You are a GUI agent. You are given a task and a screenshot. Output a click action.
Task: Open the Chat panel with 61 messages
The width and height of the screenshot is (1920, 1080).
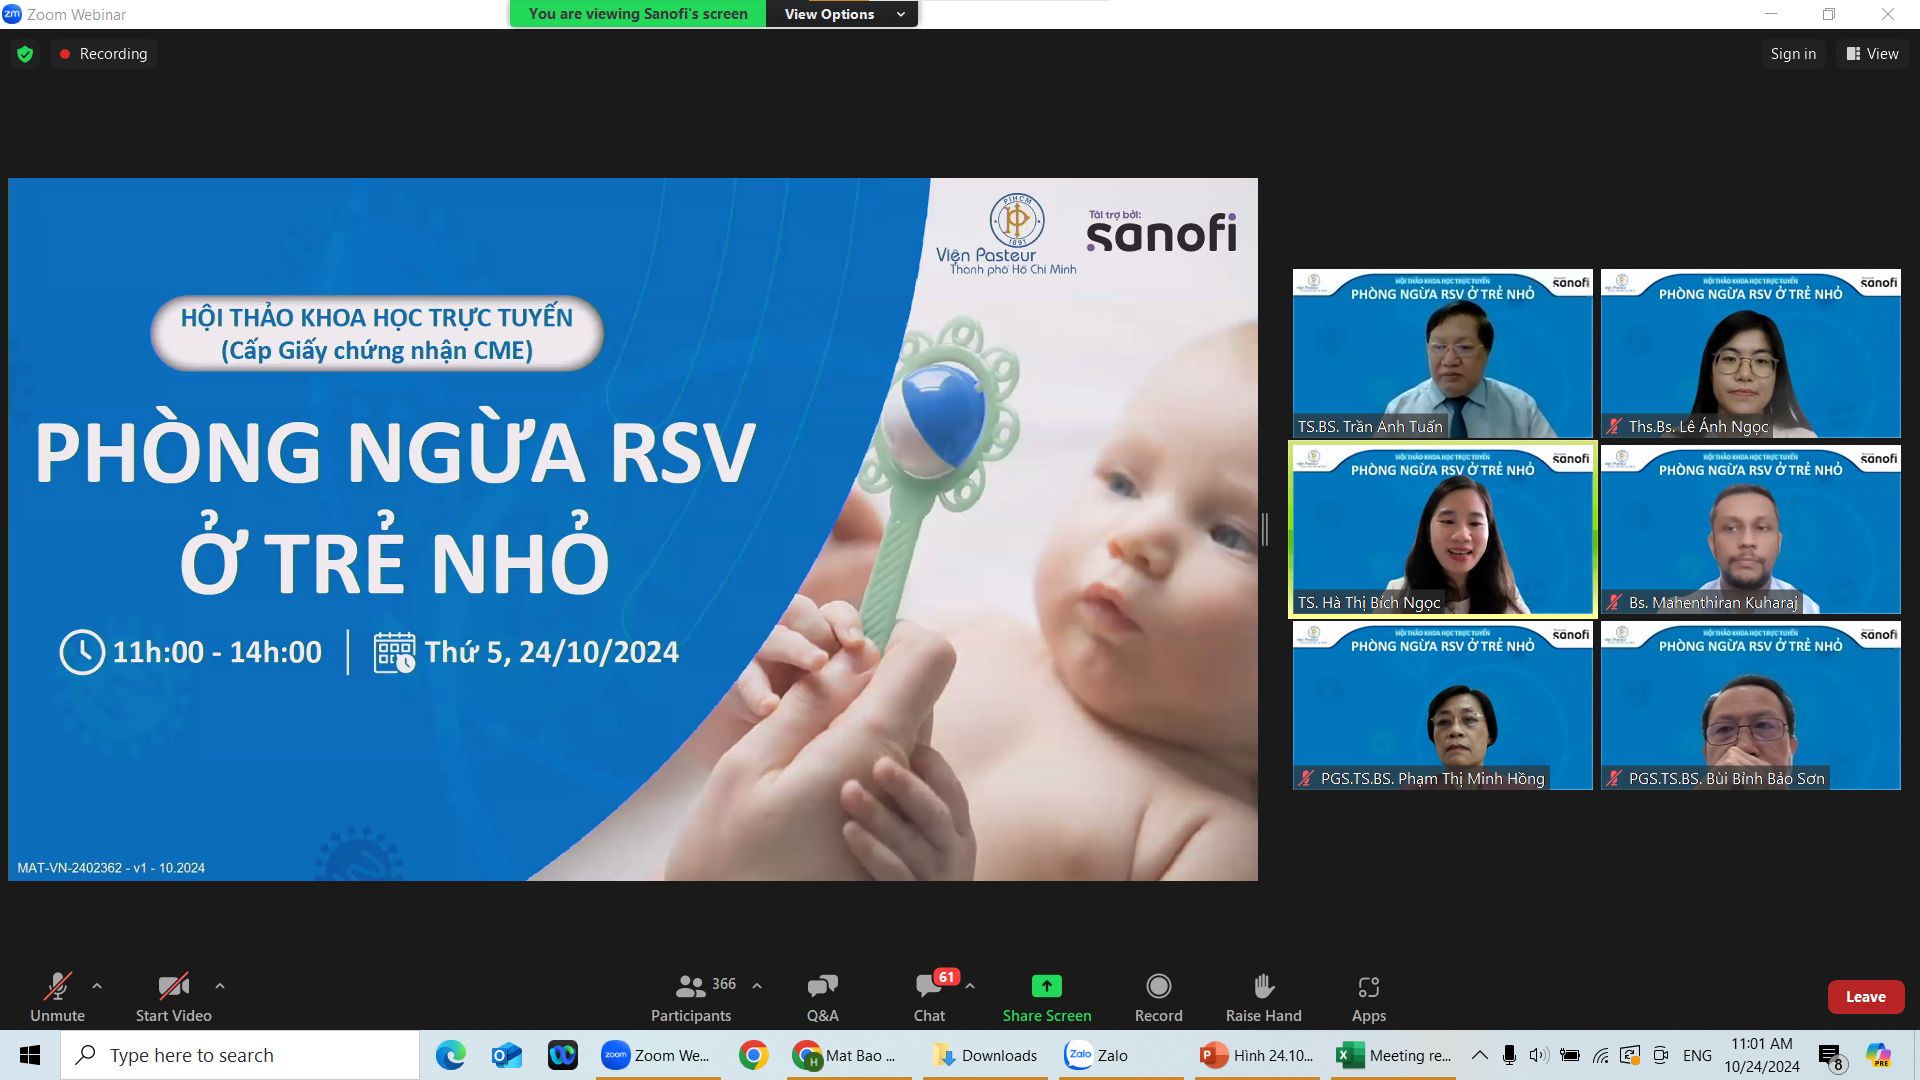[x=929, y=995]
